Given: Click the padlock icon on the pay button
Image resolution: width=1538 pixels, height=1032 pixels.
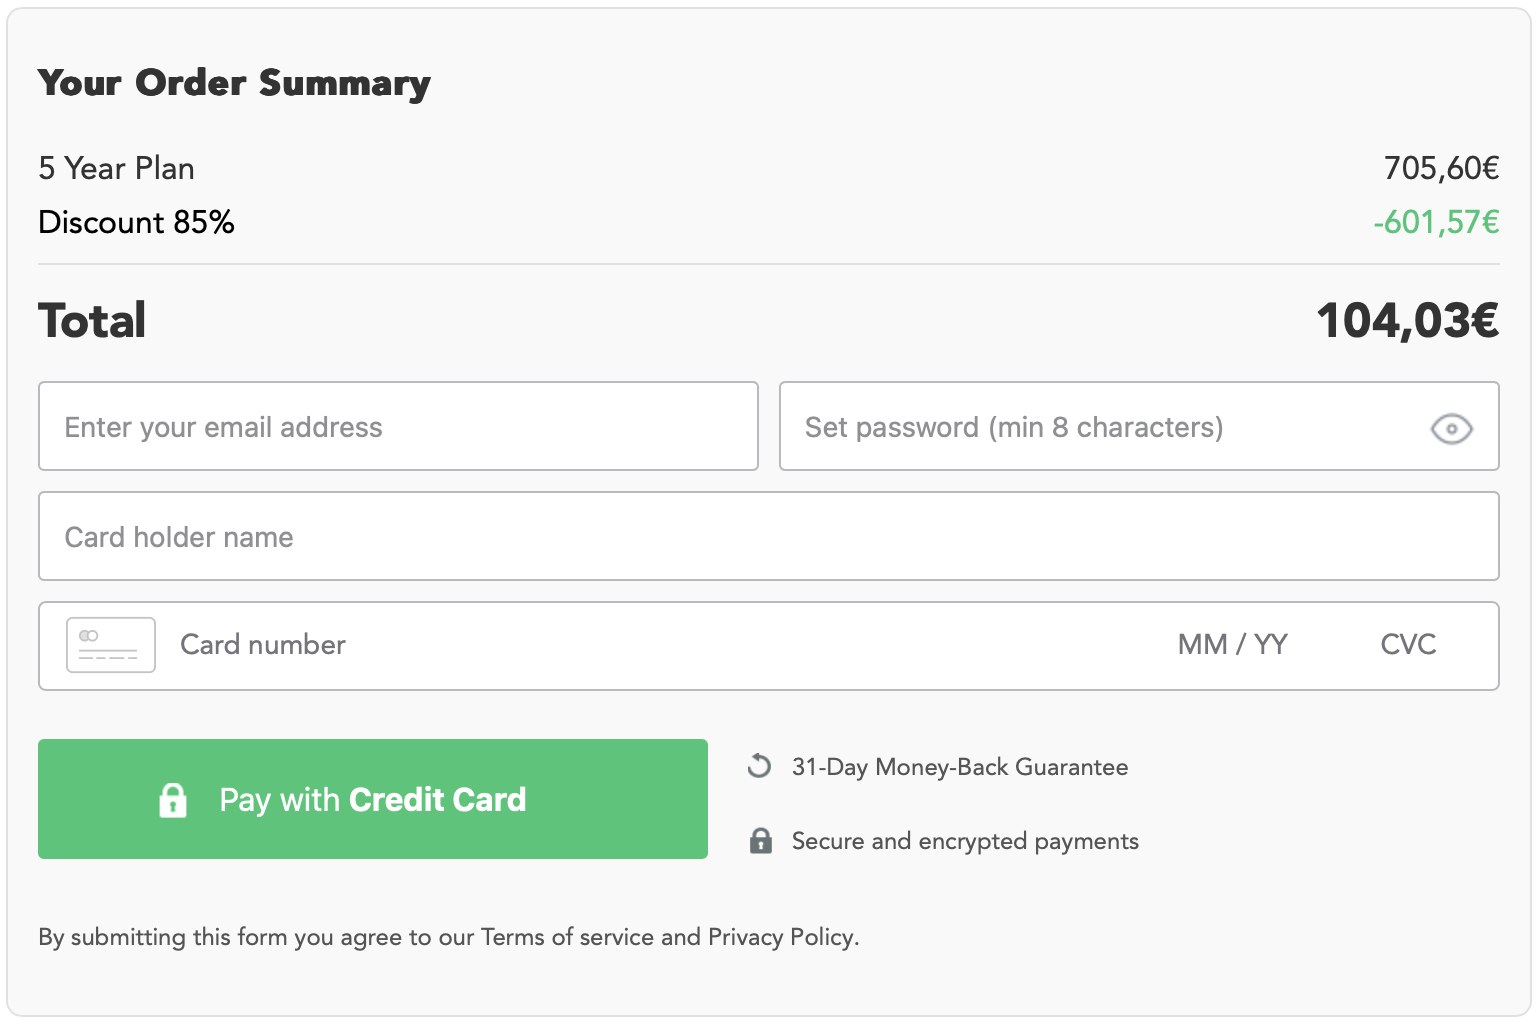Looking at the screenshot, I should pos(173,800).
